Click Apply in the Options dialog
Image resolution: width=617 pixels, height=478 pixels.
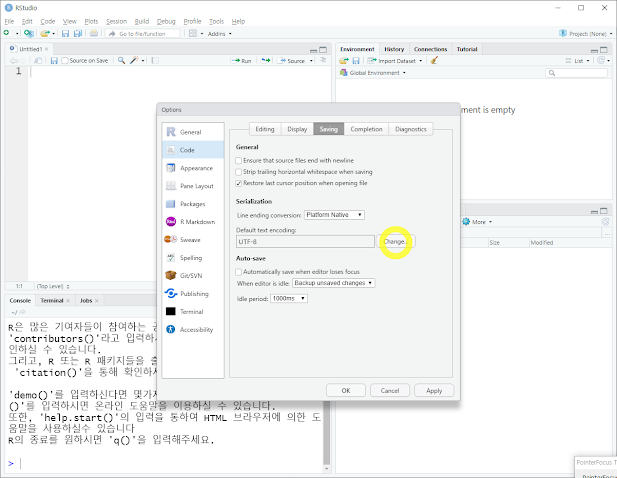click(x=434, y=390)
